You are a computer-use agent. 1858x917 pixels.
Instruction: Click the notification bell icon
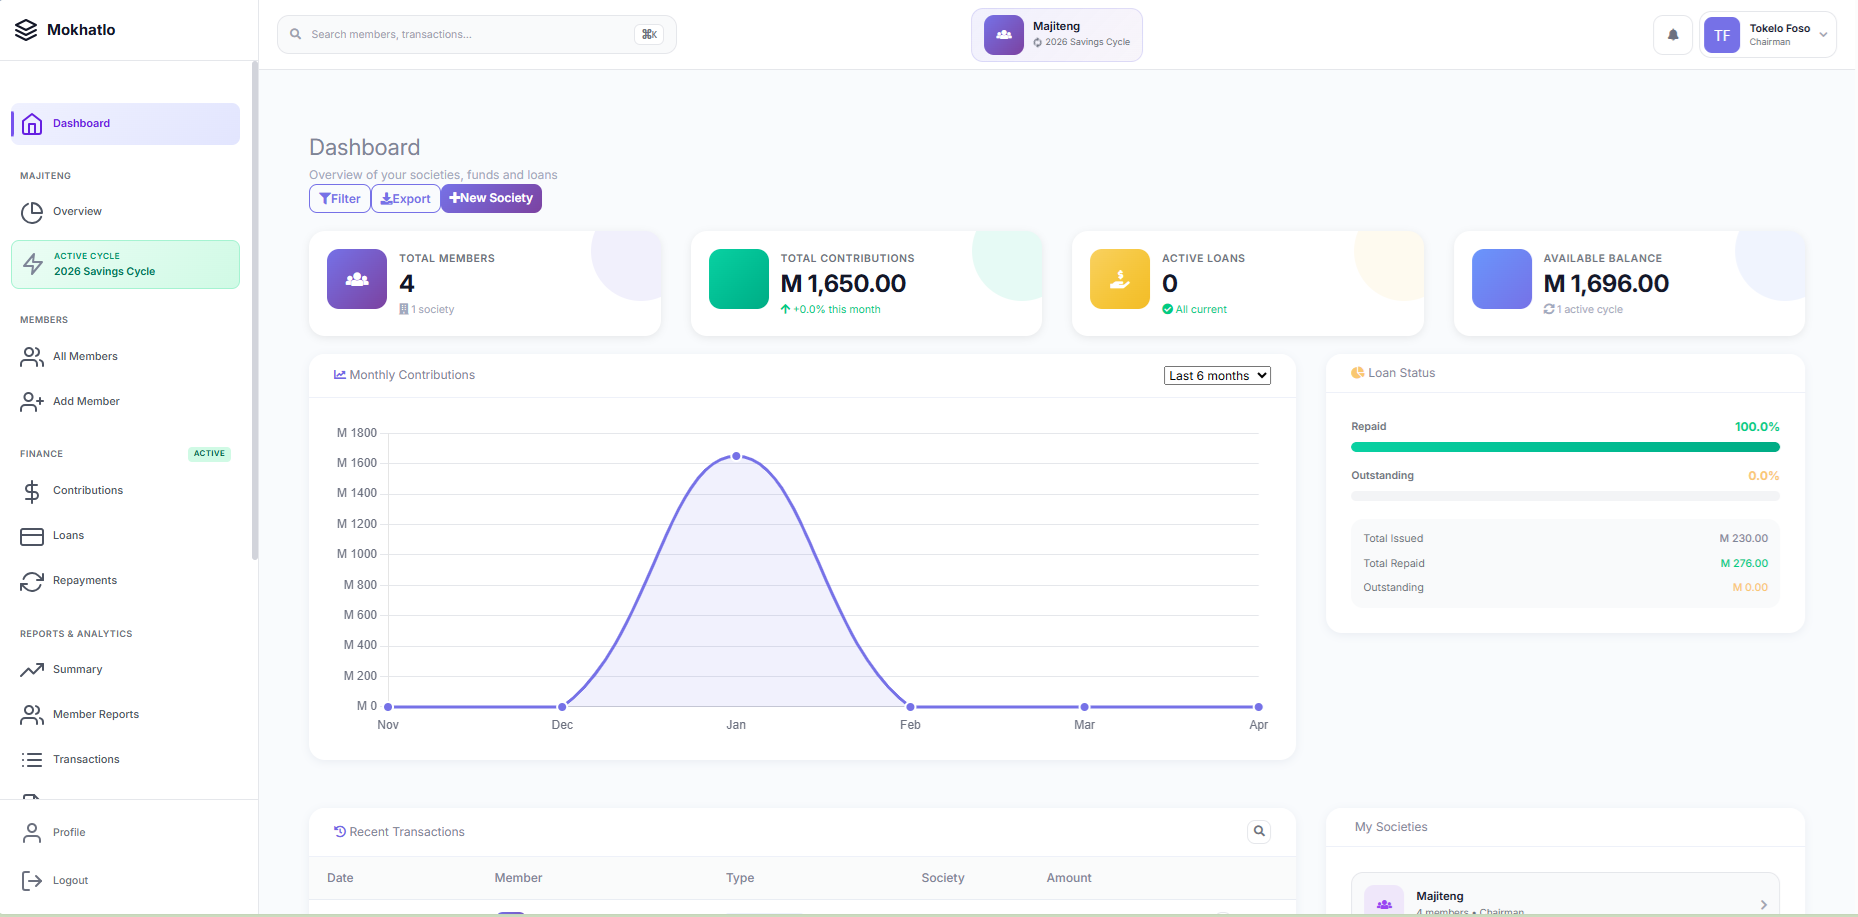pos(1672,35)
